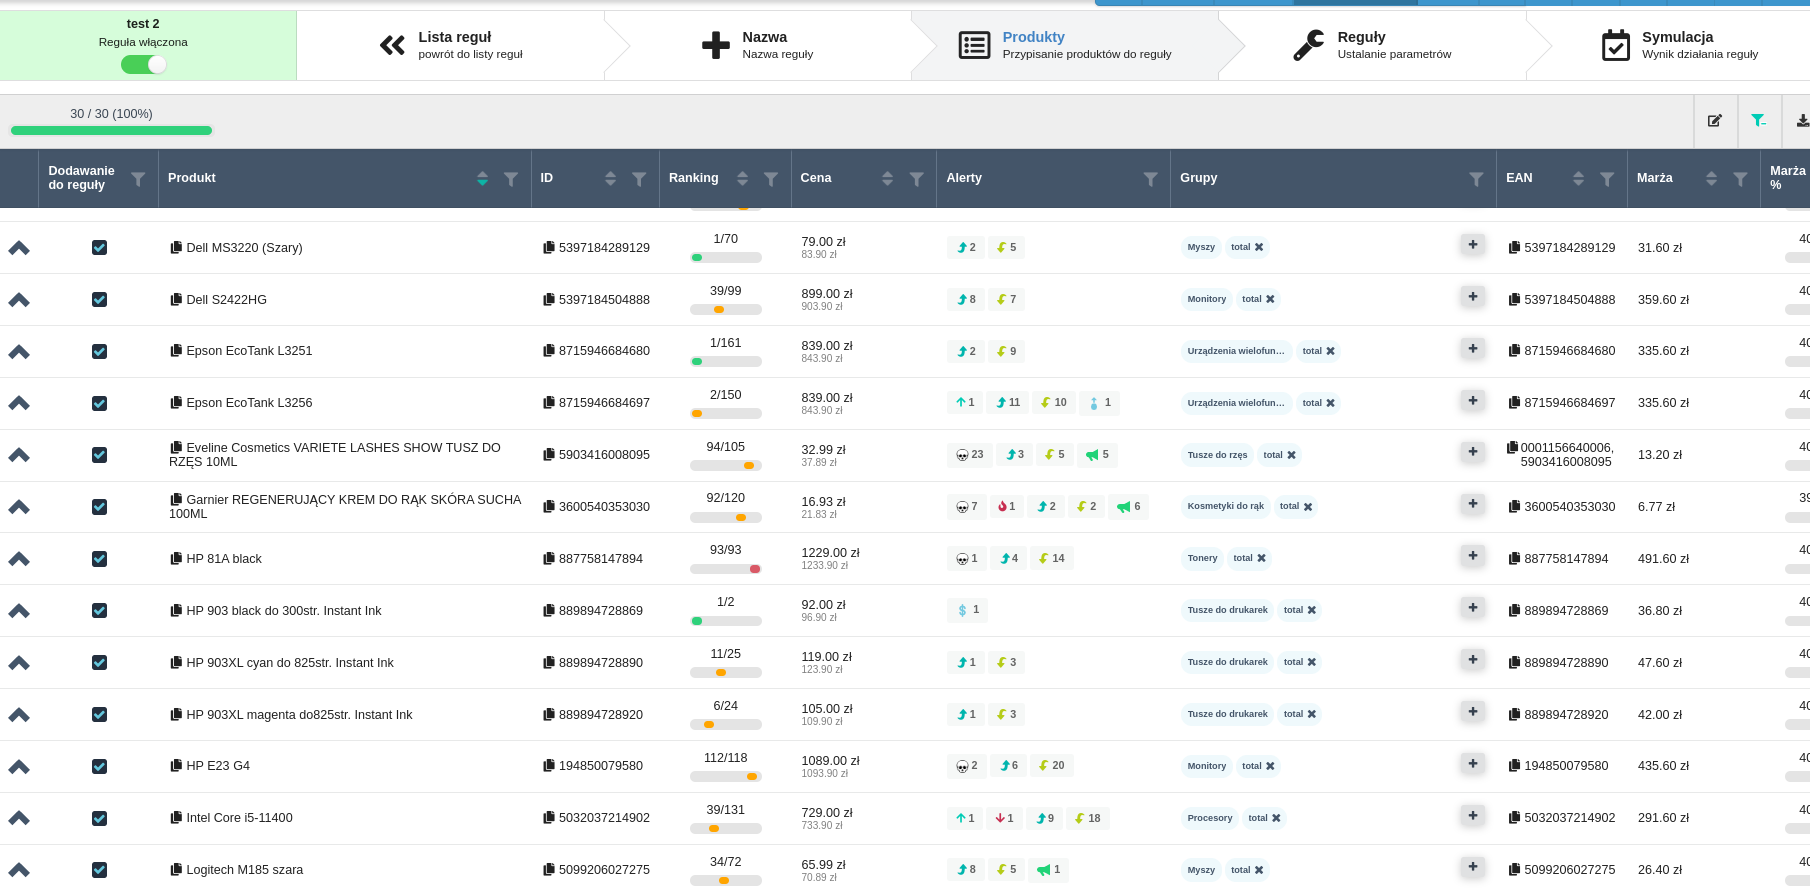Click ranking bar of HP 903 black
1810x892 pixels.
[x=726, y=621]
